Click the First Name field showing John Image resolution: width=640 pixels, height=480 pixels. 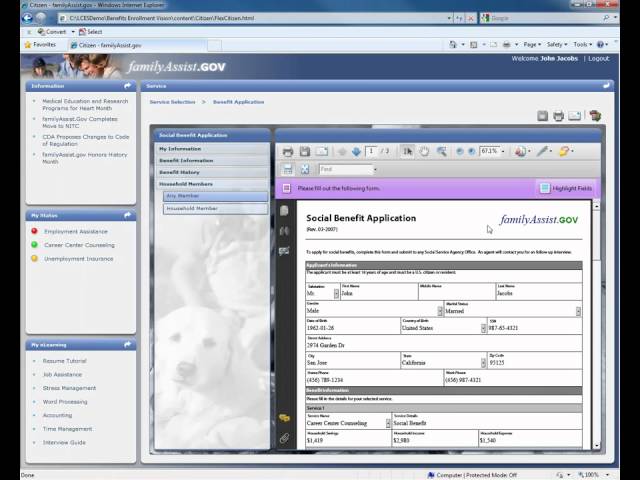click(379, 291)
